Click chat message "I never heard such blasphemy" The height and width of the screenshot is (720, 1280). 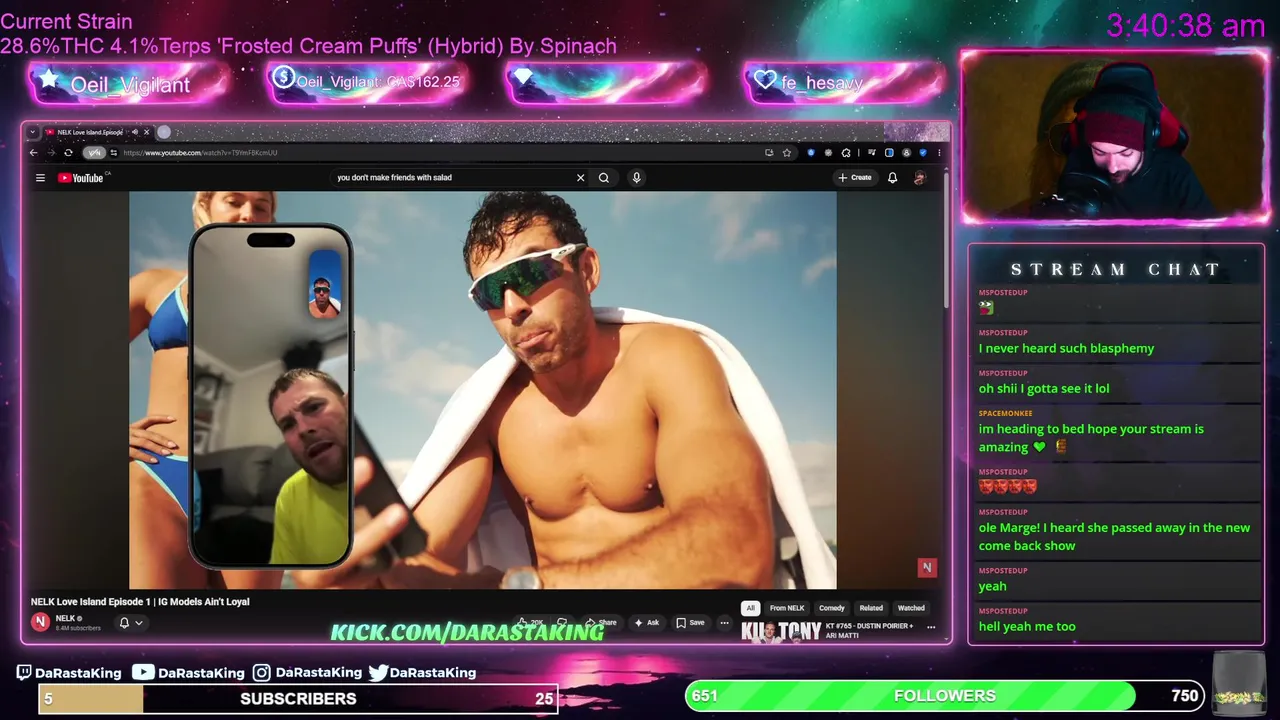coord(1066,348)
